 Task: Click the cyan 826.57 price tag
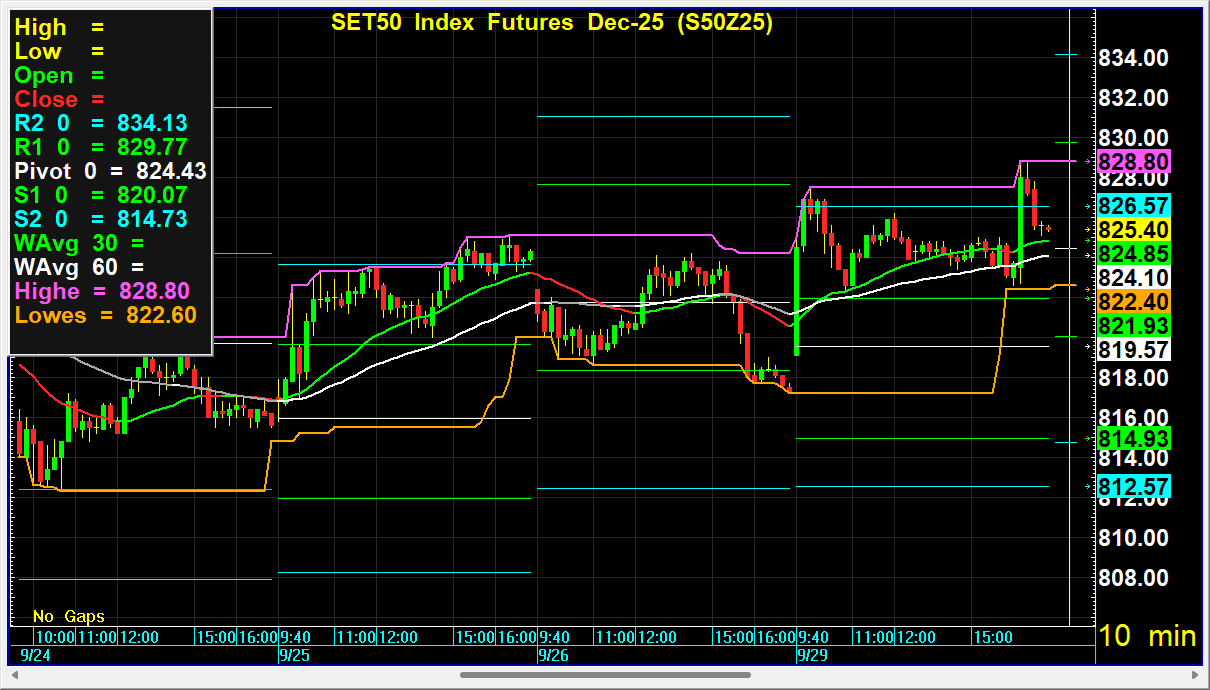(x=1133, y=206)
